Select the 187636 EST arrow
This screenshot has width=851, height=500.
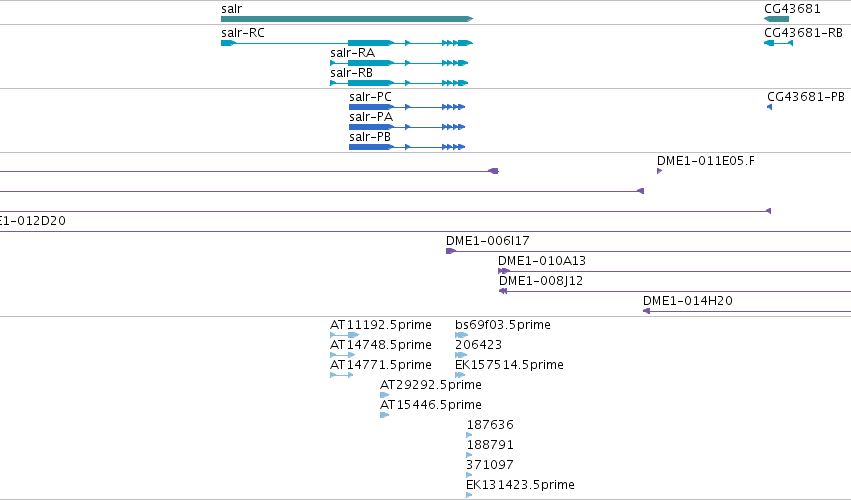click(x=469, y=435)
